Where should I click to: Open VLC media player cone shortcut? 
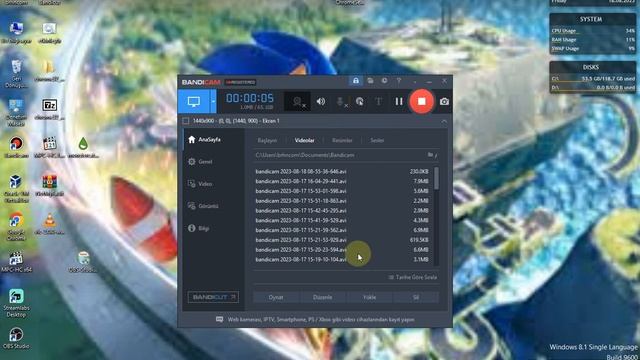49,224
